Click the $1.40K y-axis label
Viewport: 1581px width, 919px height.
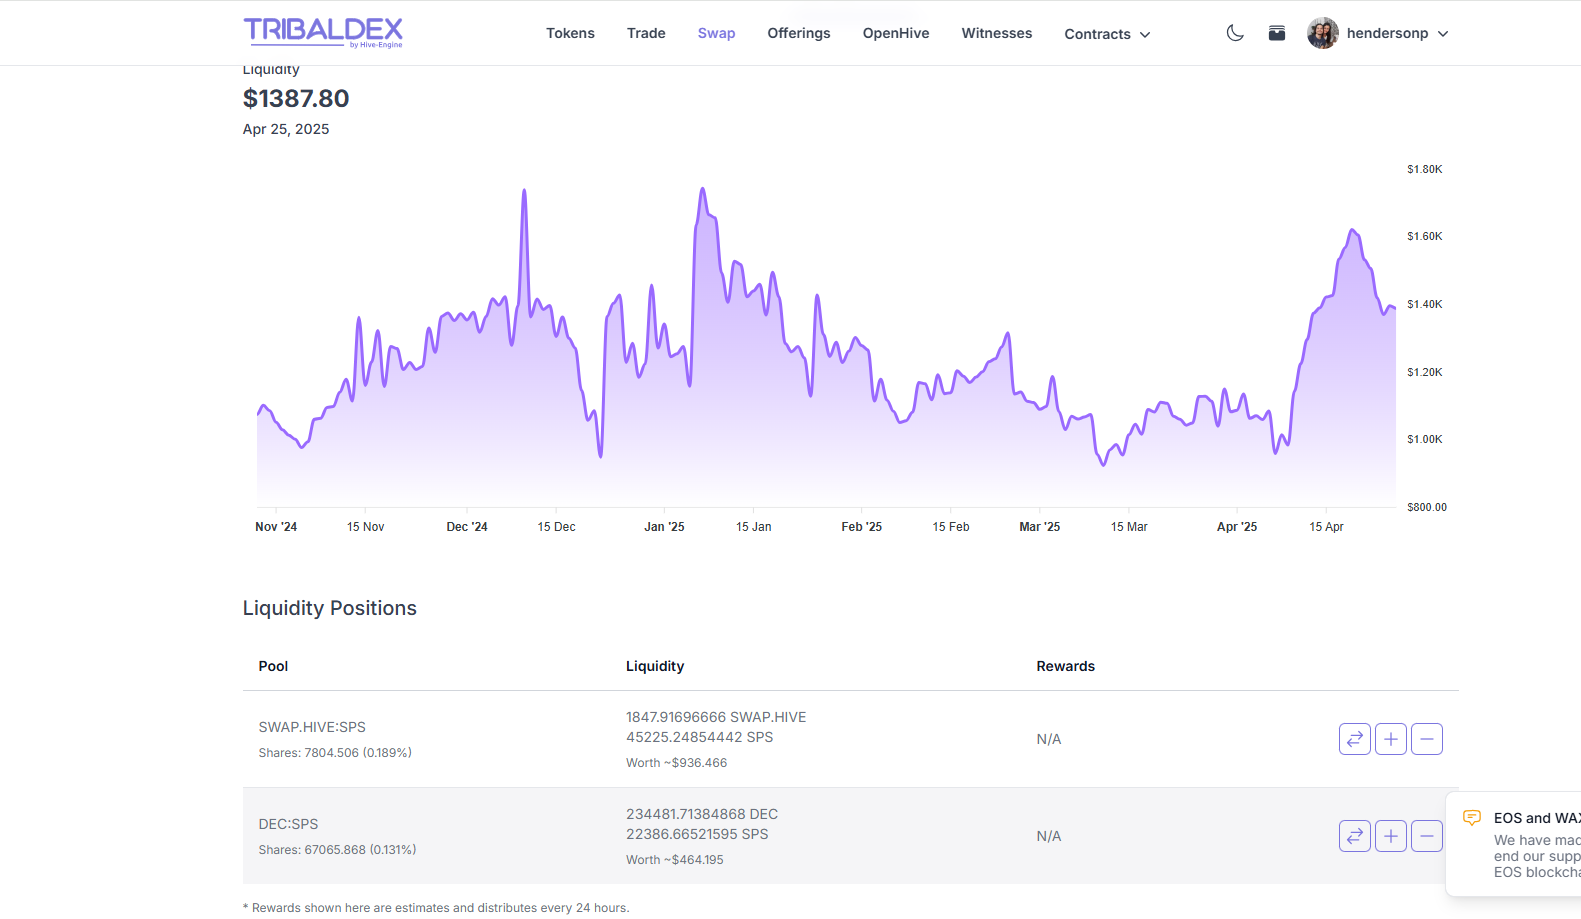[x=1425, y=304]
